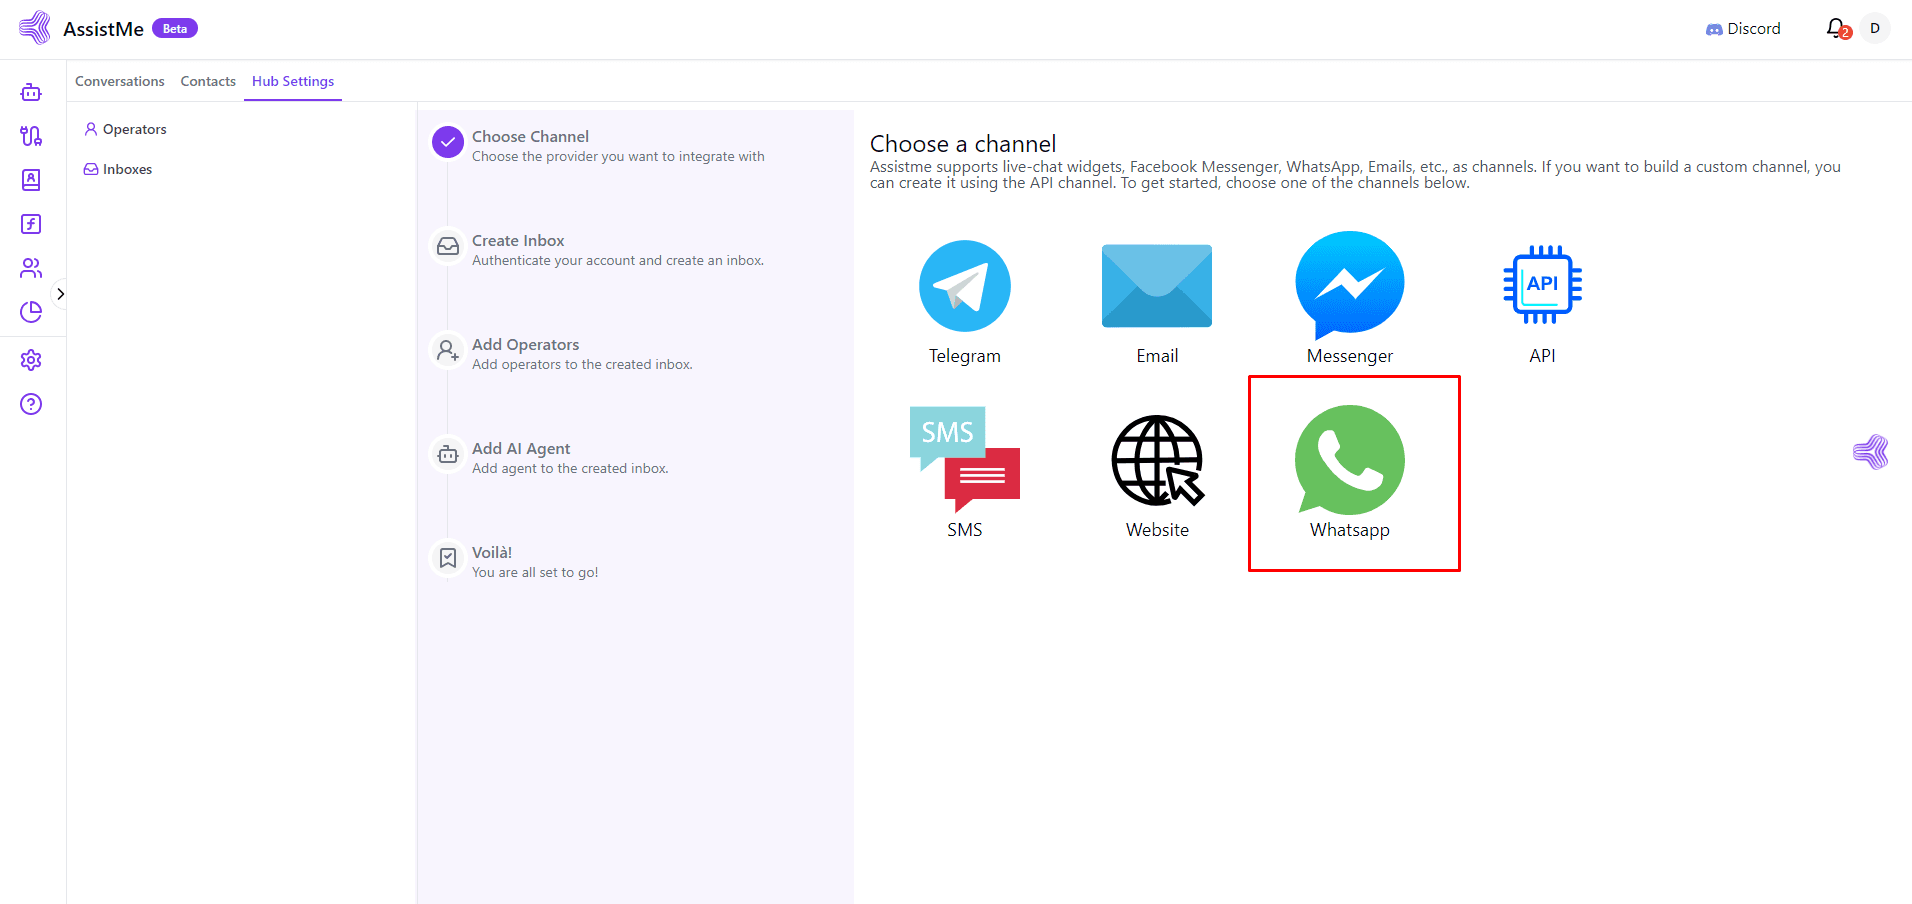The height and width of the screenshot is (904, 1912).
Task: Open the Inboxes menu item
Action: pos(118,169)
